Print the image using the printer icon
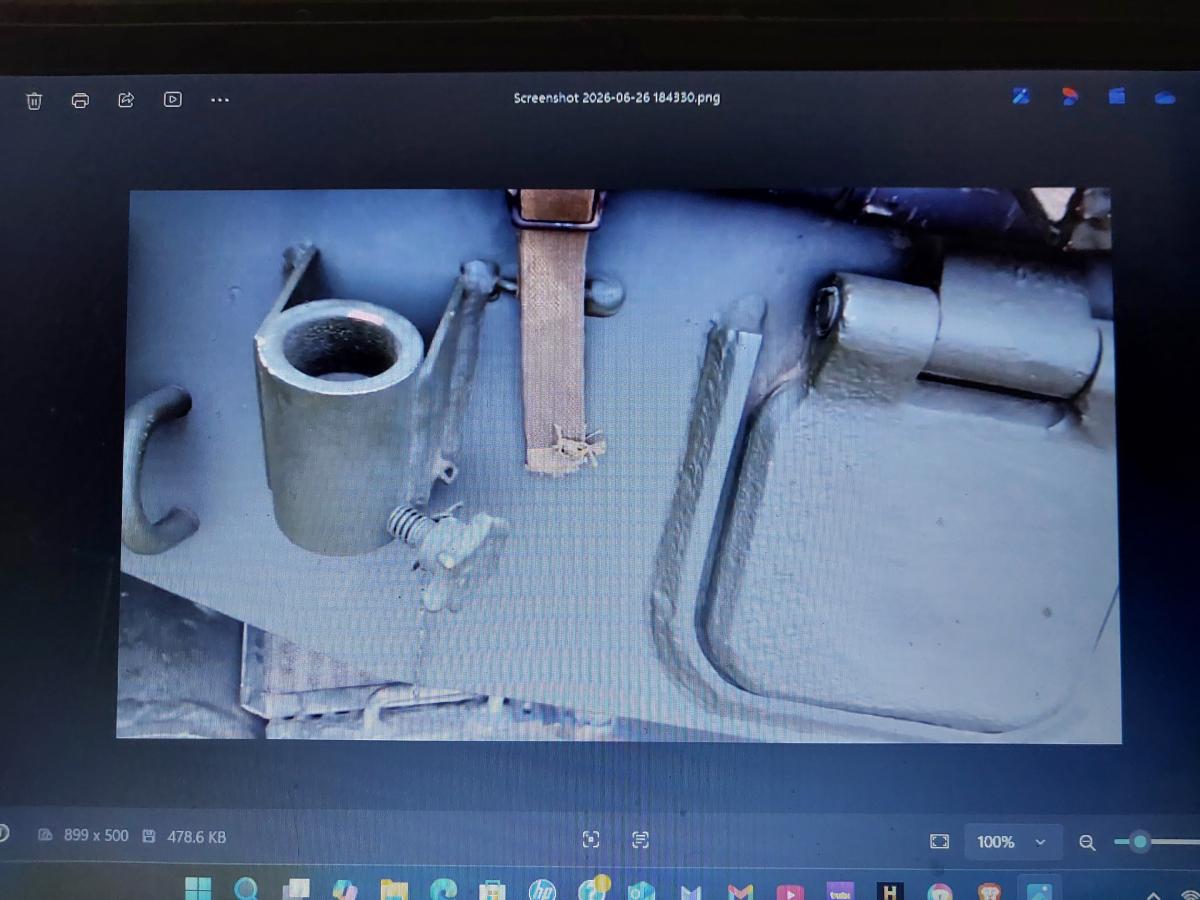This screenshot has width=1200, height=900. (x=80, y=100)
